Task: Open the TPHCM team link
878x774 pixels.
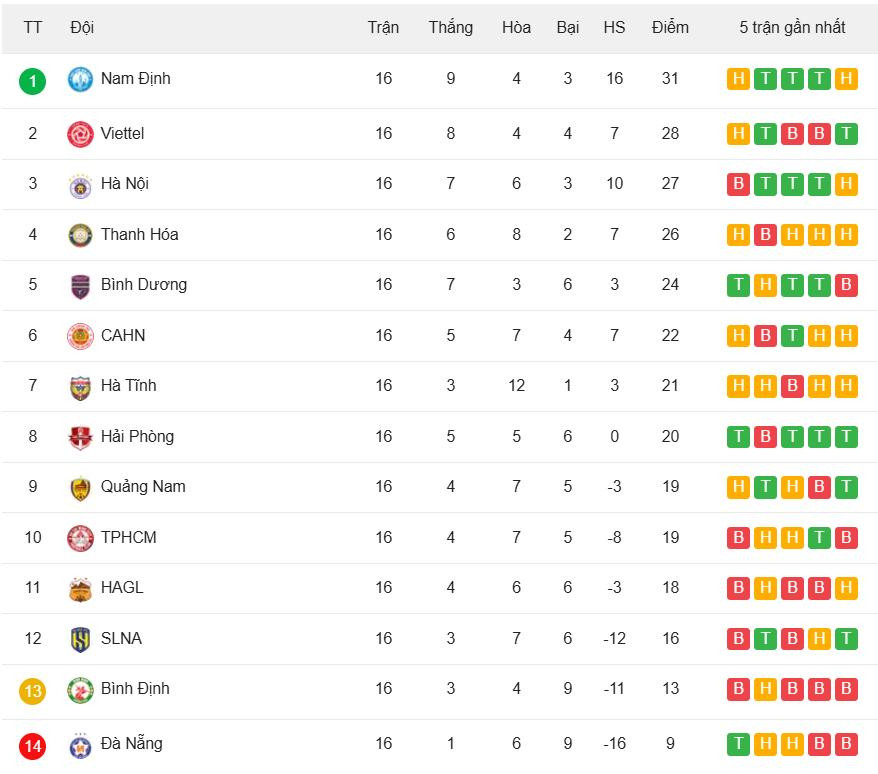Action: [x=129, y=538]
